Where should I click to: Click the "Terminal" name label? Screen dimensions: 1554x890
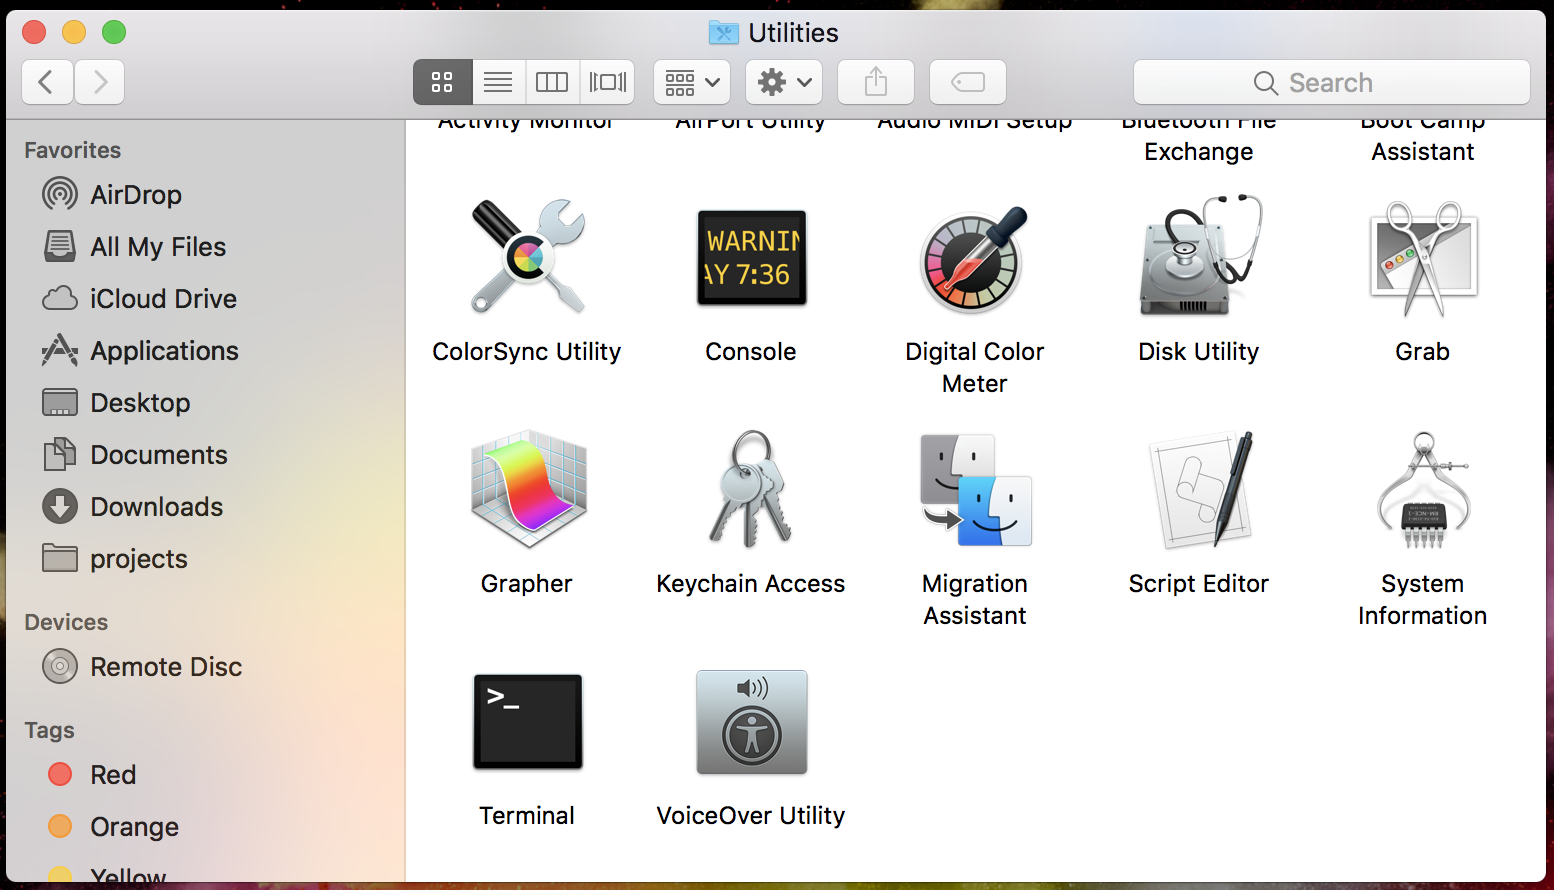pyautogui.click(x=527, y=816)
